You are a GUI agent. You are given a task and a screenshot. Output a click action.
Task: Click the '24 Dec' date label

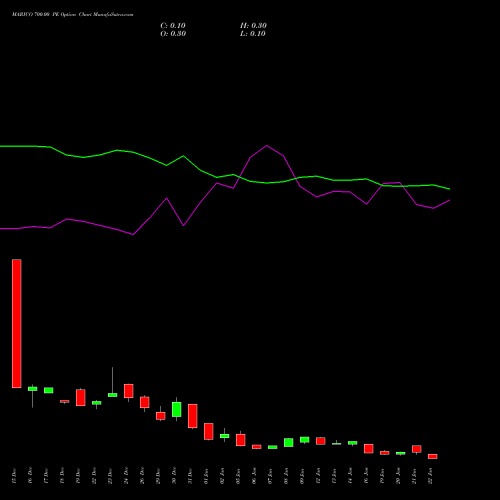126,476
